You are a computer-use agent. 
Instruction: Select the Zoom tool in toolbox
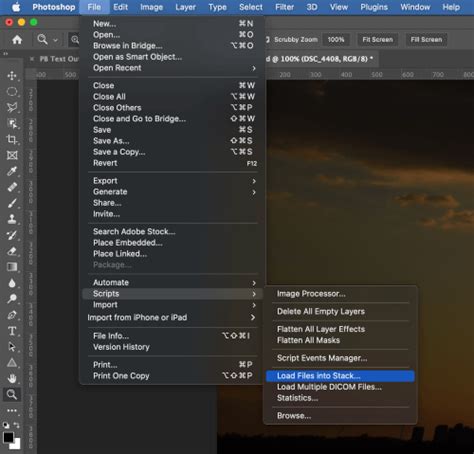pyautogui.click(x=12, y=394)
